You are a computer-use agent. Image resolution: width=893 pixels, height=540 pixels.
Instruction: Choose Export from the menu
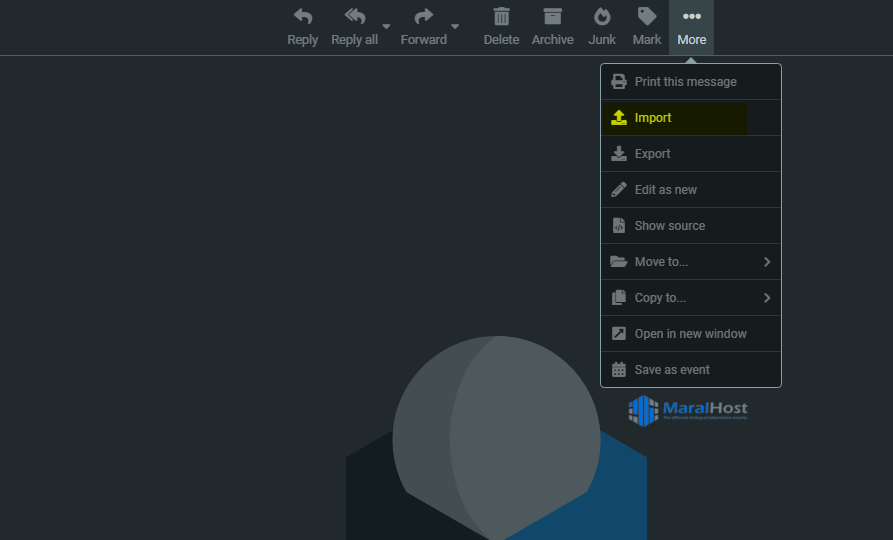652,154
